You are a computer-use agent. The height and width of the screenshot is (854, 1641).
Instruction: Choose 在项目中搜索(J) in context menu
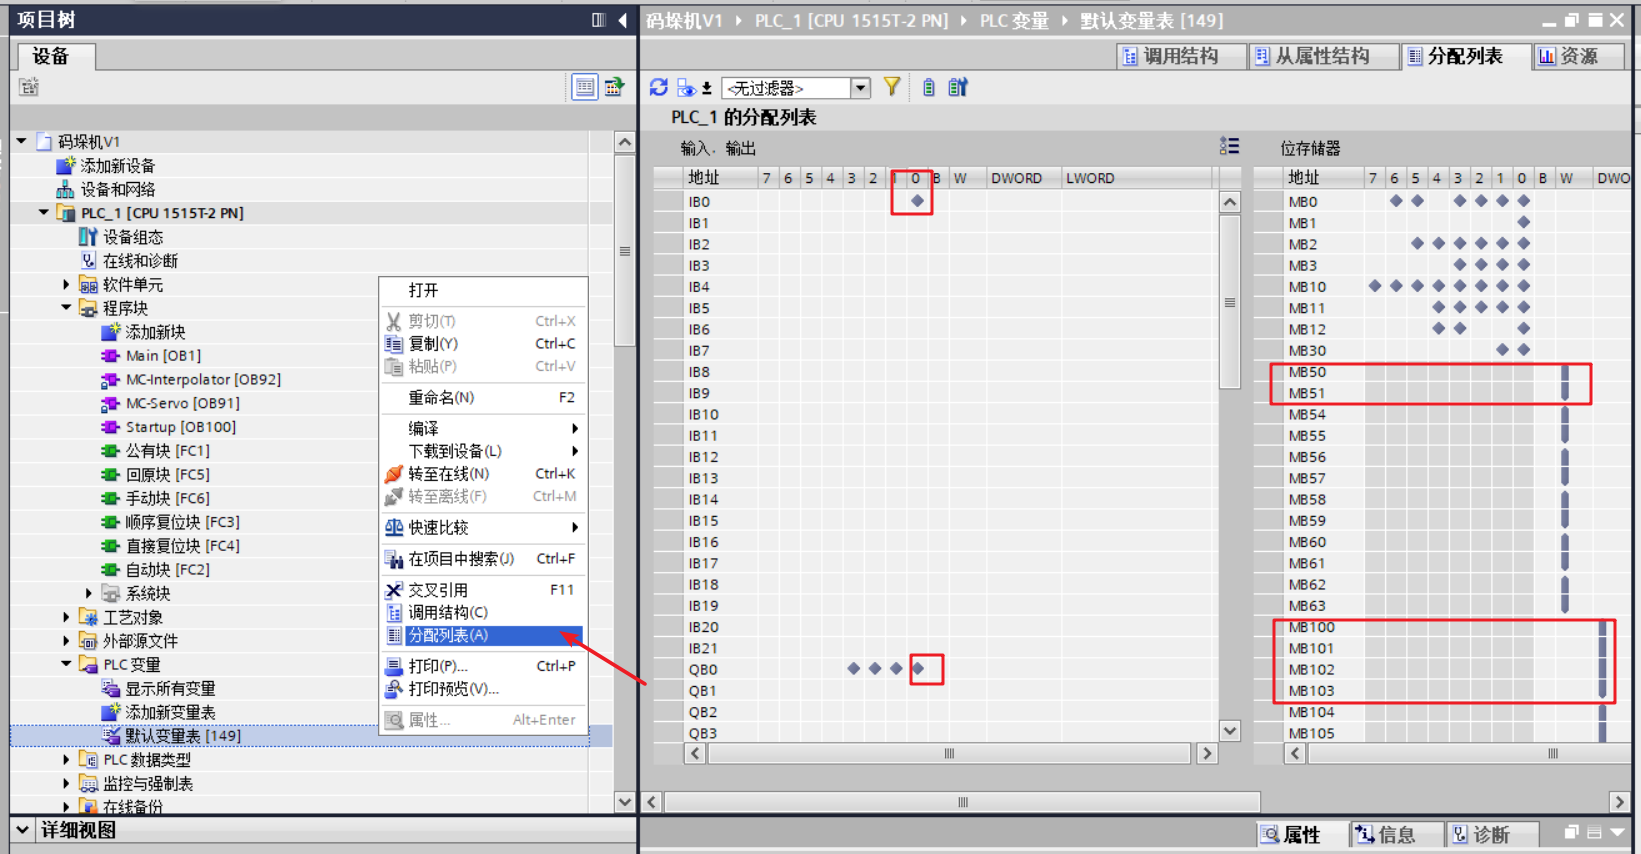coord(483,559)
